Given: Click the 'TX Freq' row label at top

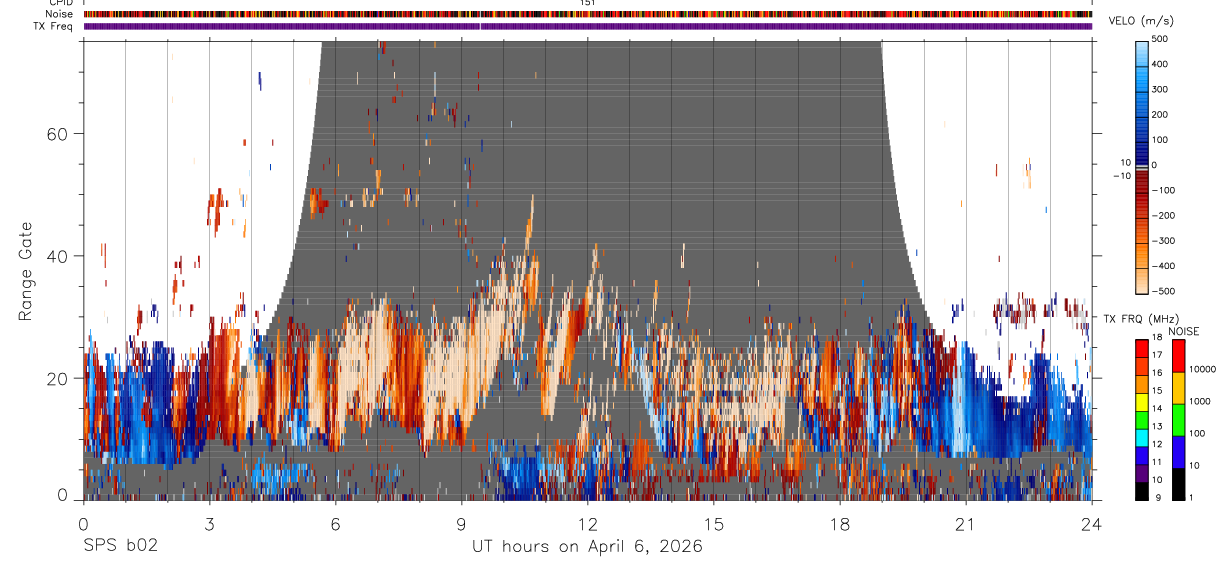Looking at the screenshot, I should 54,26.
